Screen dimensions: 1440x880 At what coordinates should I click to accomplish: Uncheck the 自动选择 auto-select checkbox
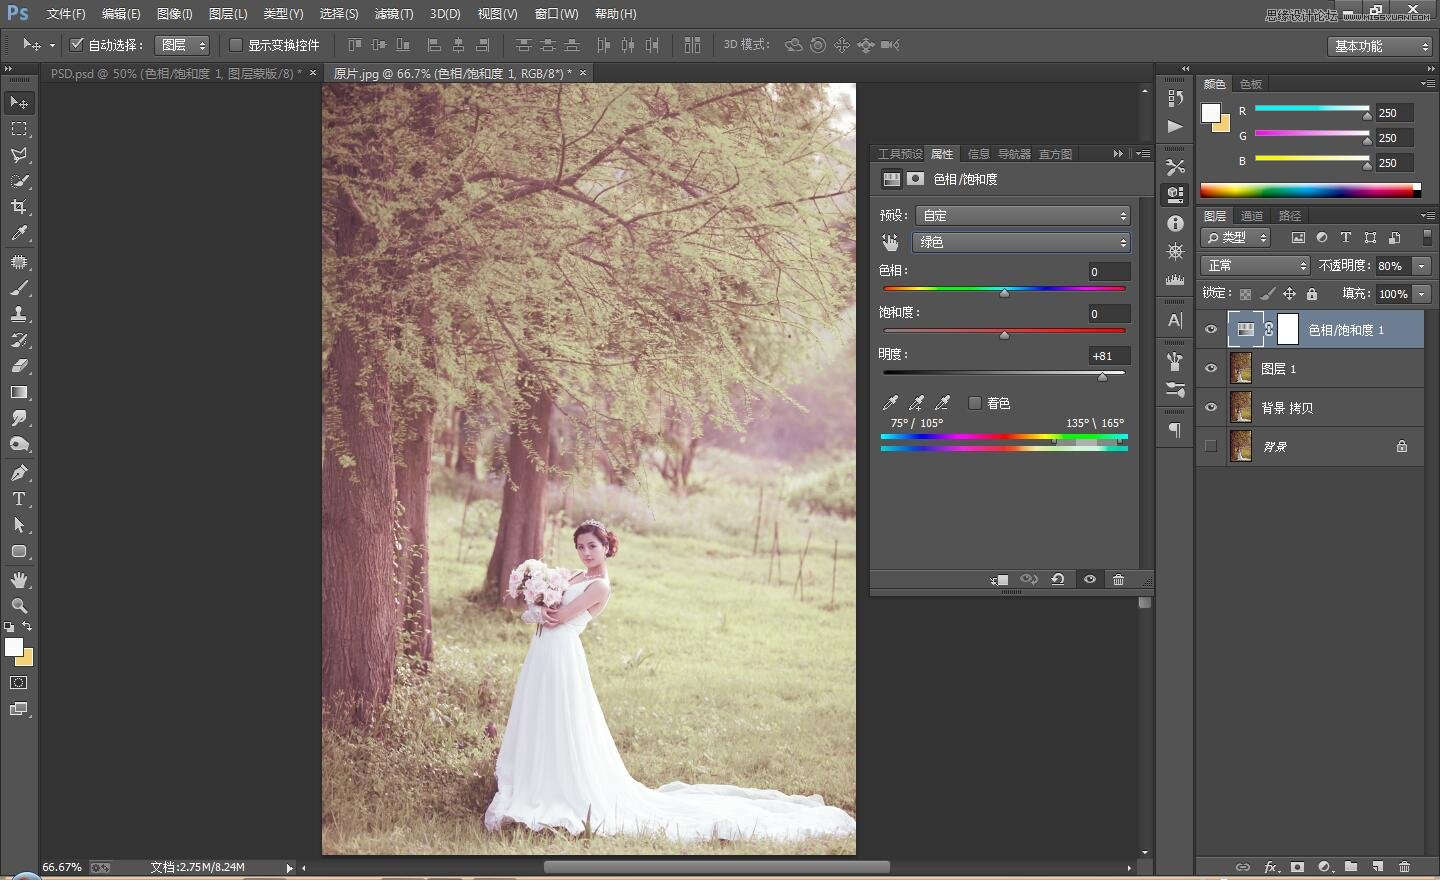pos(76,45)
